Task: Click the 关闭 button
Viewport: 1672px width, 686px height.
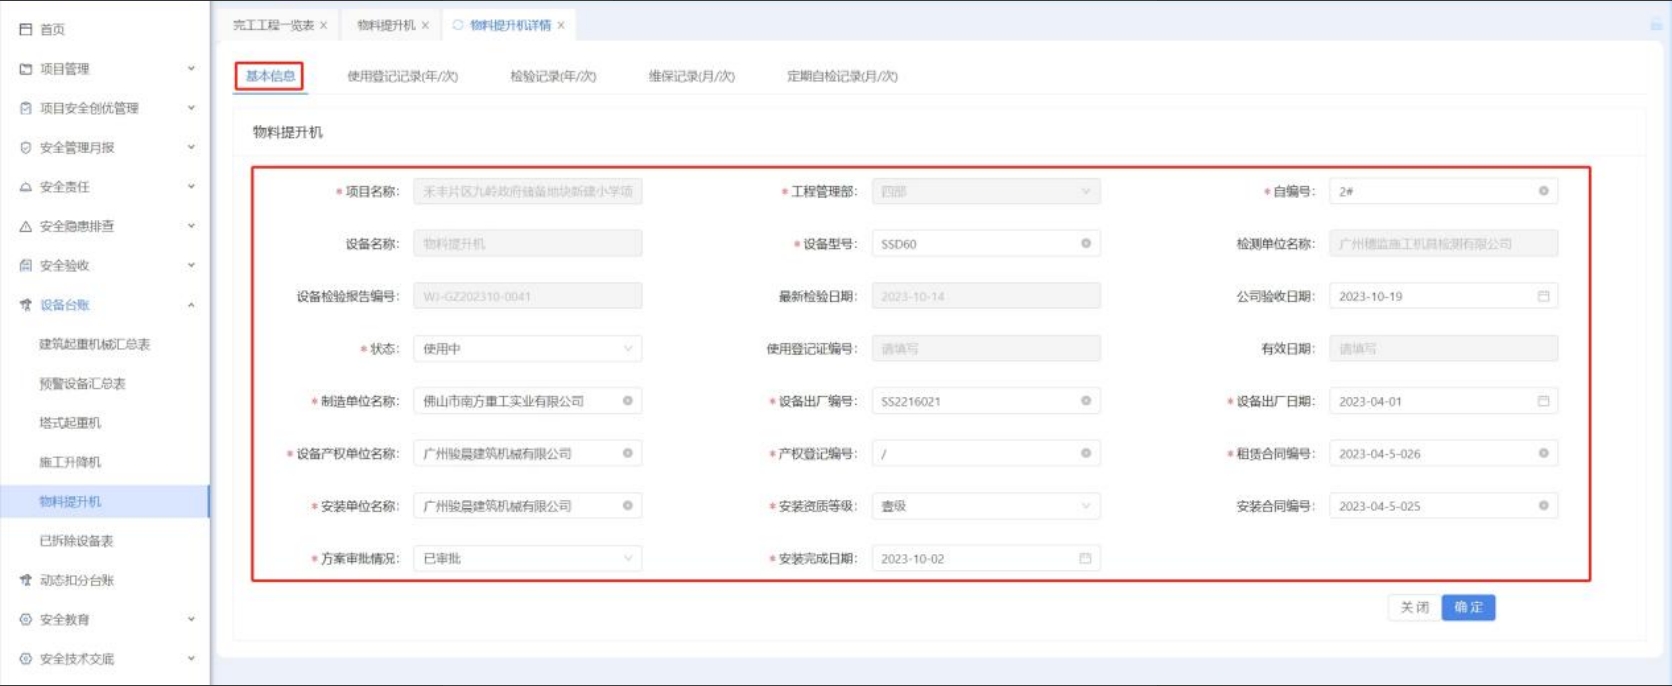Action: coord(1414,607)
